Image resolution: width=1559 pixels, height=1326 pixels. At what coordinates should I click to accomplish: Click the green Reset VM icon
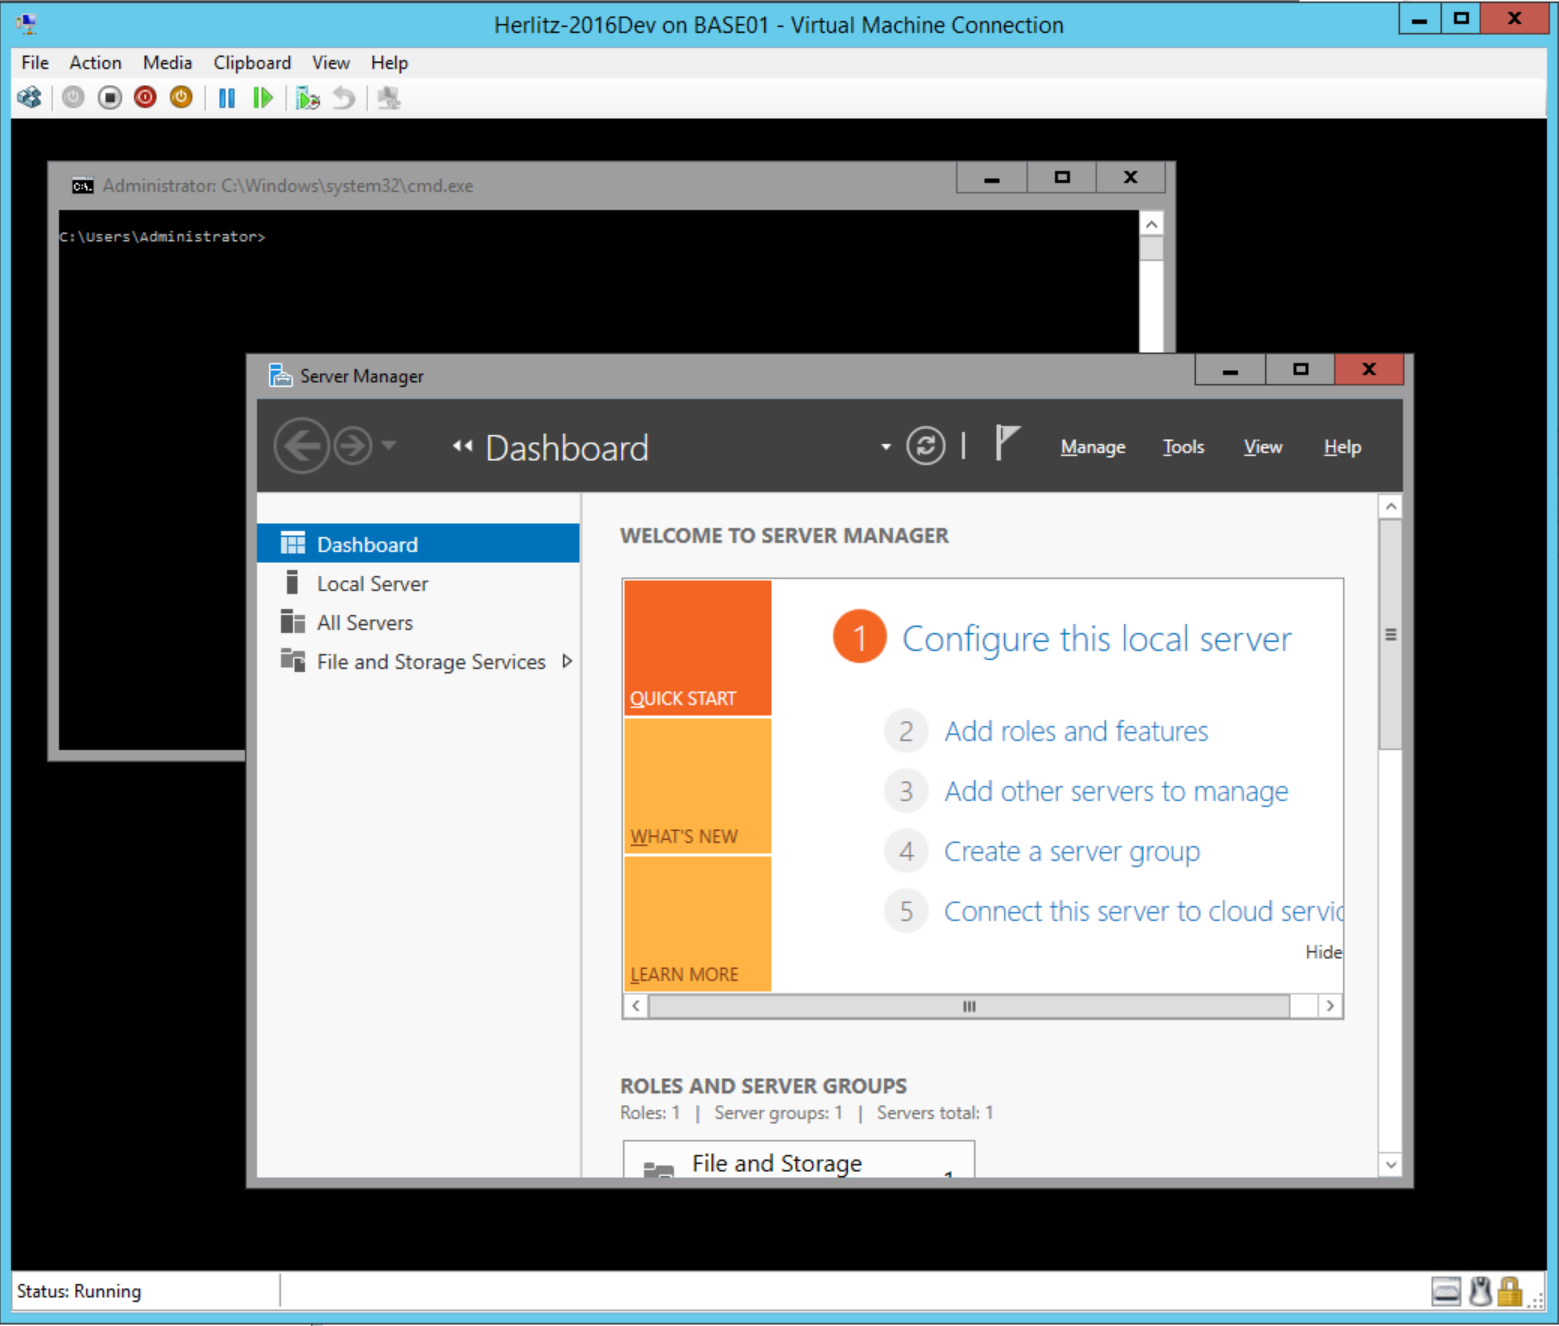[263, 98]
